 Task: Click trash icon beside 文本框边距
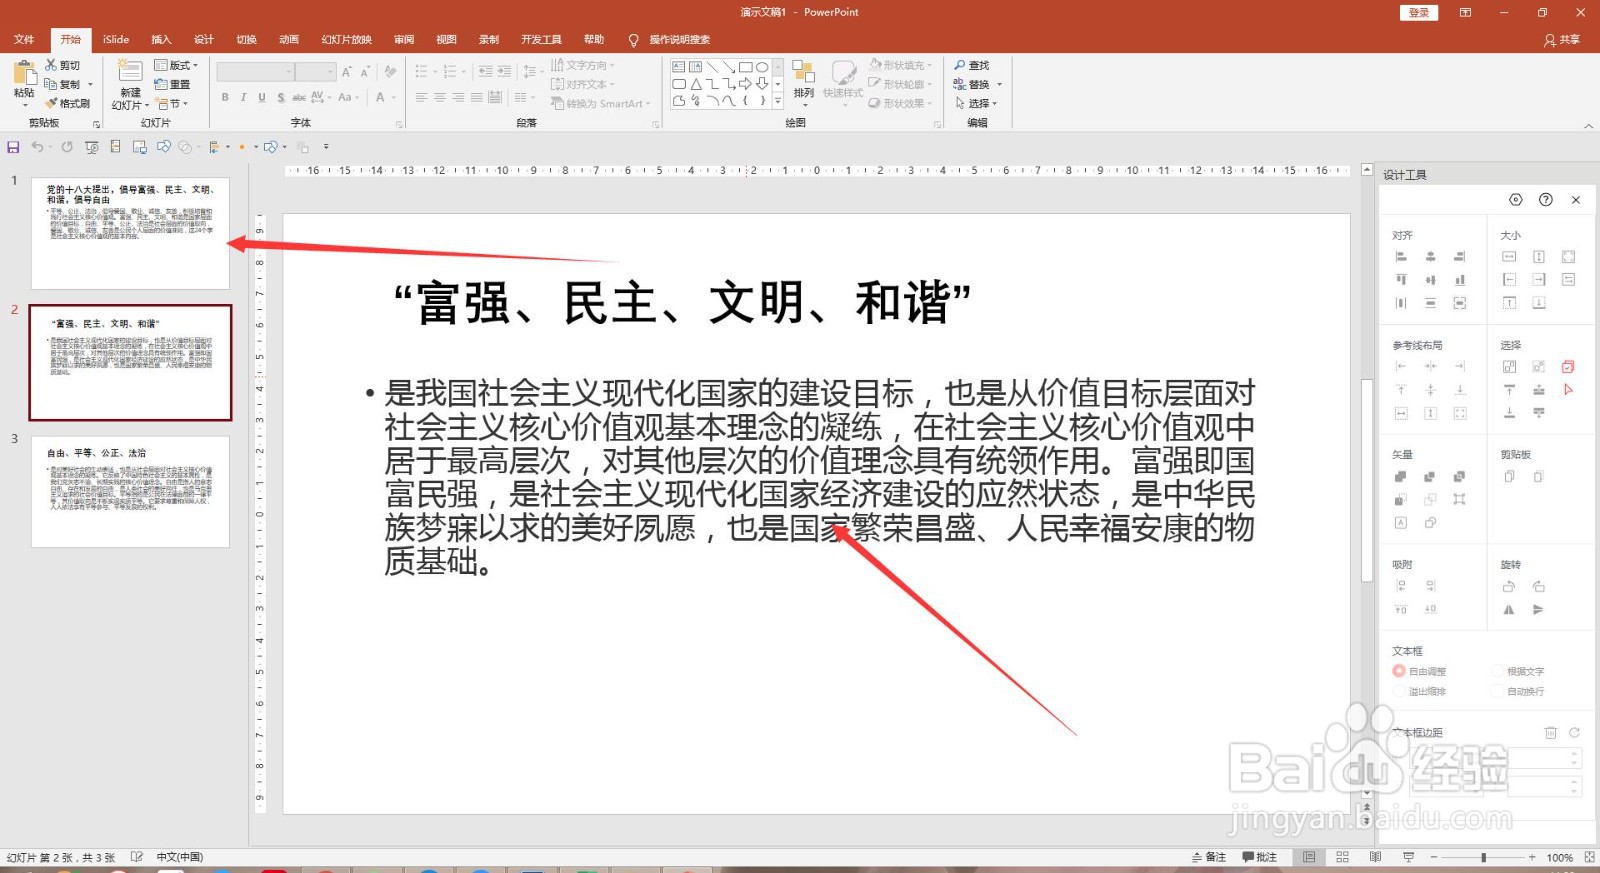click(1550, 732)
